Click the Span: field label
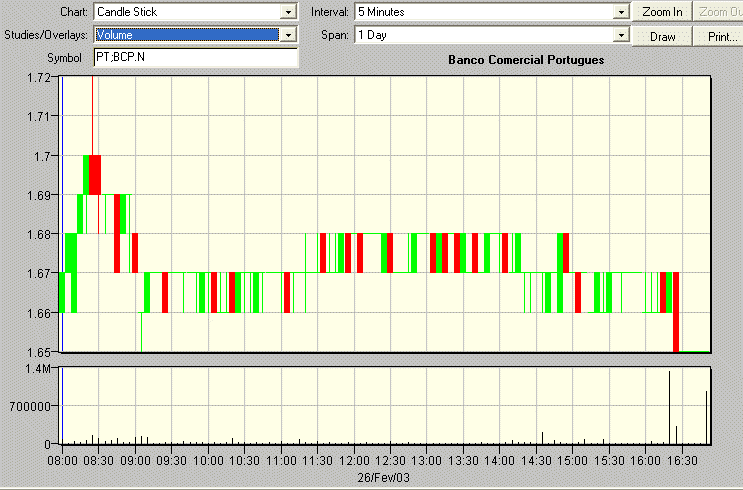 tap(335, 35)
